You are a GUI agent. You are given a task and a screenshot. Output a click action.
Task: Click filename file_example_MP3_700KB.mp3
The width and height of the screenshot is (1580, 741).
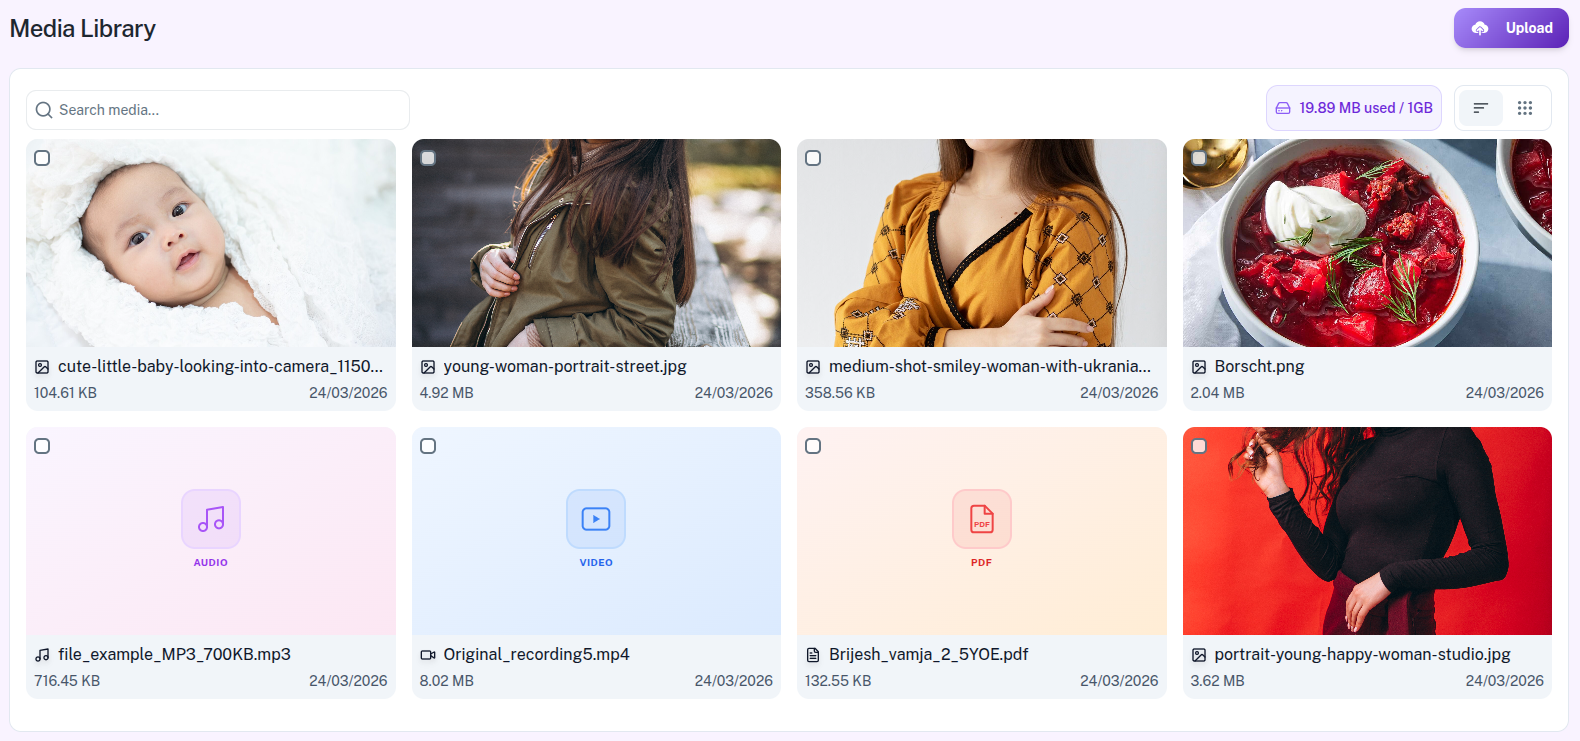point(174,654)
